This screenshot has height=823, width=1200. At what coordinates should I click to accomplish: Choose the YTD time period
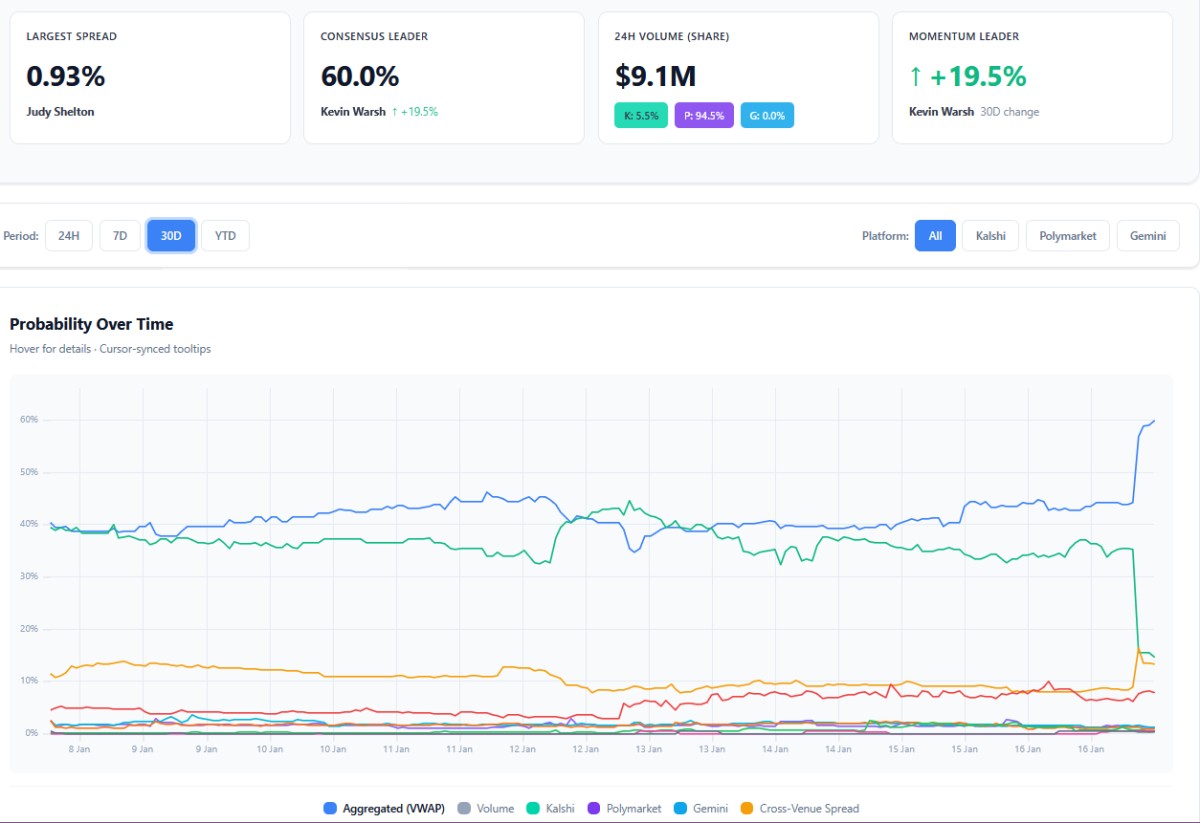[x=225, y=236]
